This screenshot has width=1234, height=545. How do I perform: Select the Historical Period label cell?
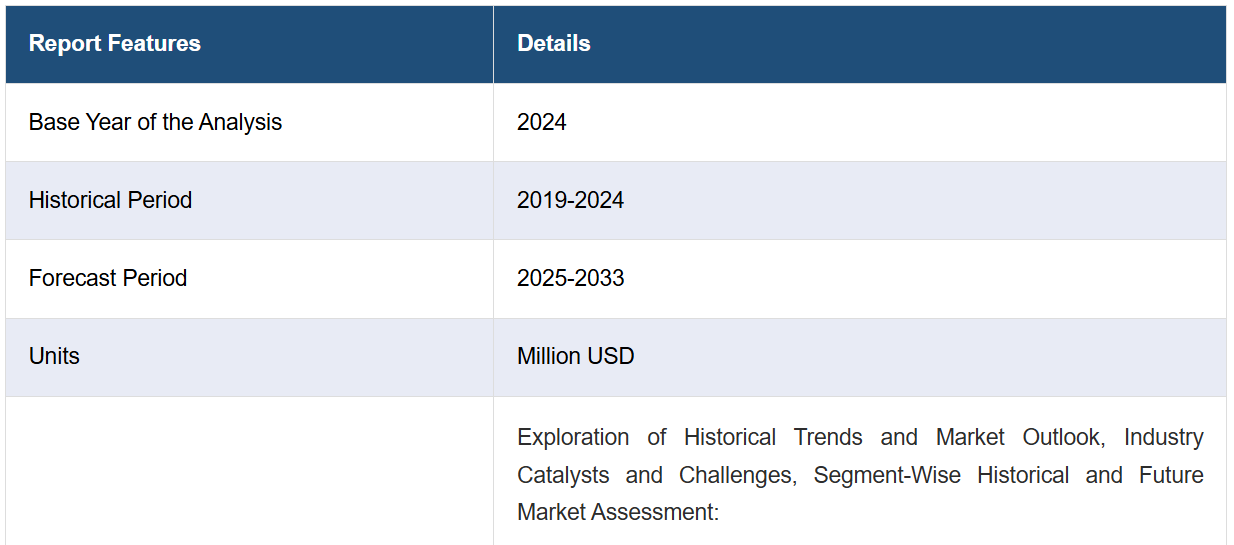click(x=249, y=200)
